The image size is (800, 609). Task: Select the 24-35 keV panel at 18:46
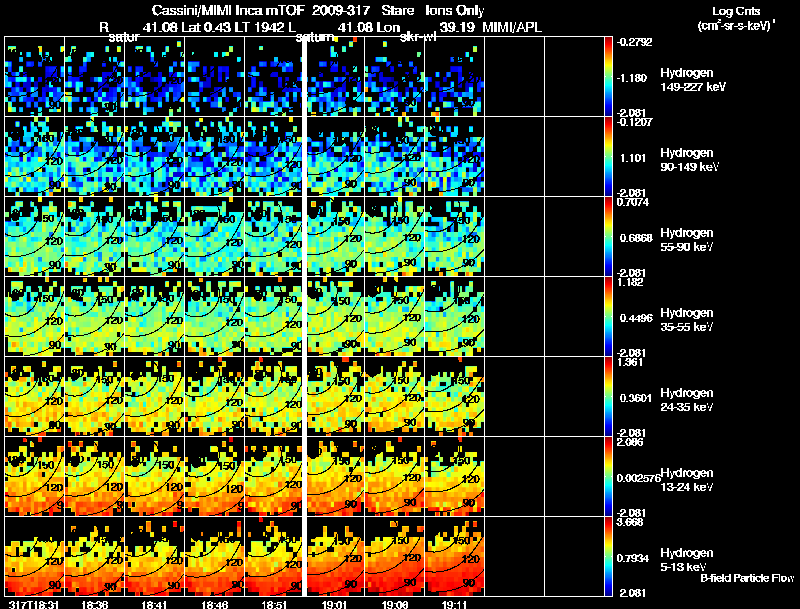(215, 397)
